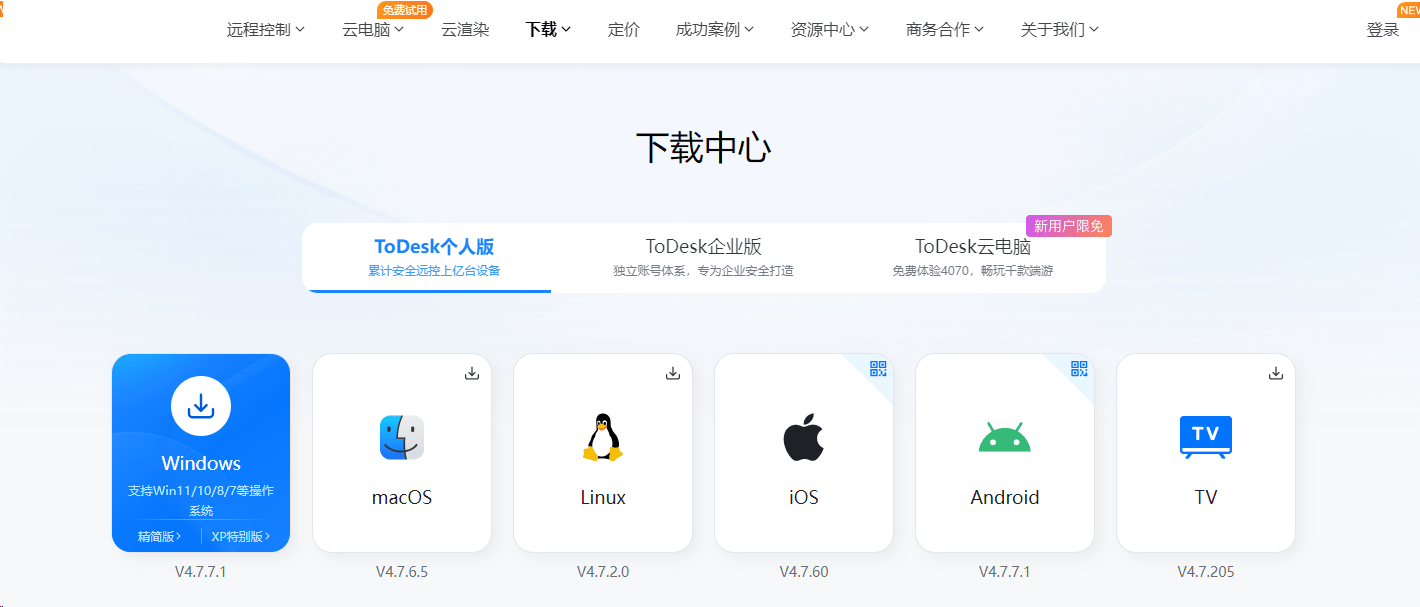This screenshot has height=607, width=1420.
Task: Click the Linux label text
Action: (603, 497)
